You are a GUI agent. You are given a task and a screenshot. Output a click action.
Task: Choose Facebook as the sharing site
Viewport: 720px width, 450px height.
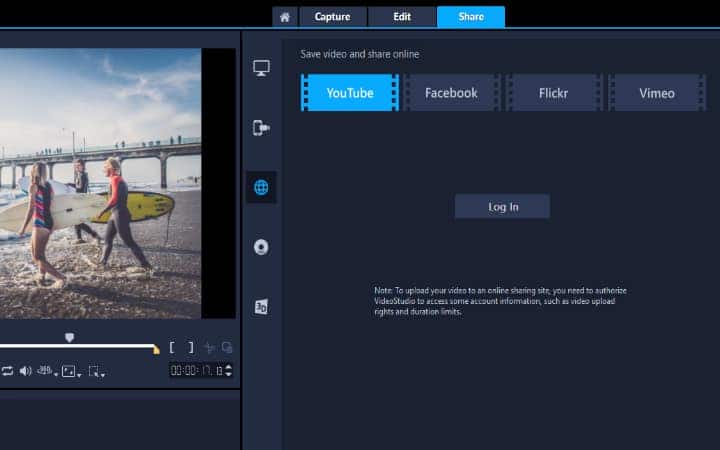tap(451, 93)
